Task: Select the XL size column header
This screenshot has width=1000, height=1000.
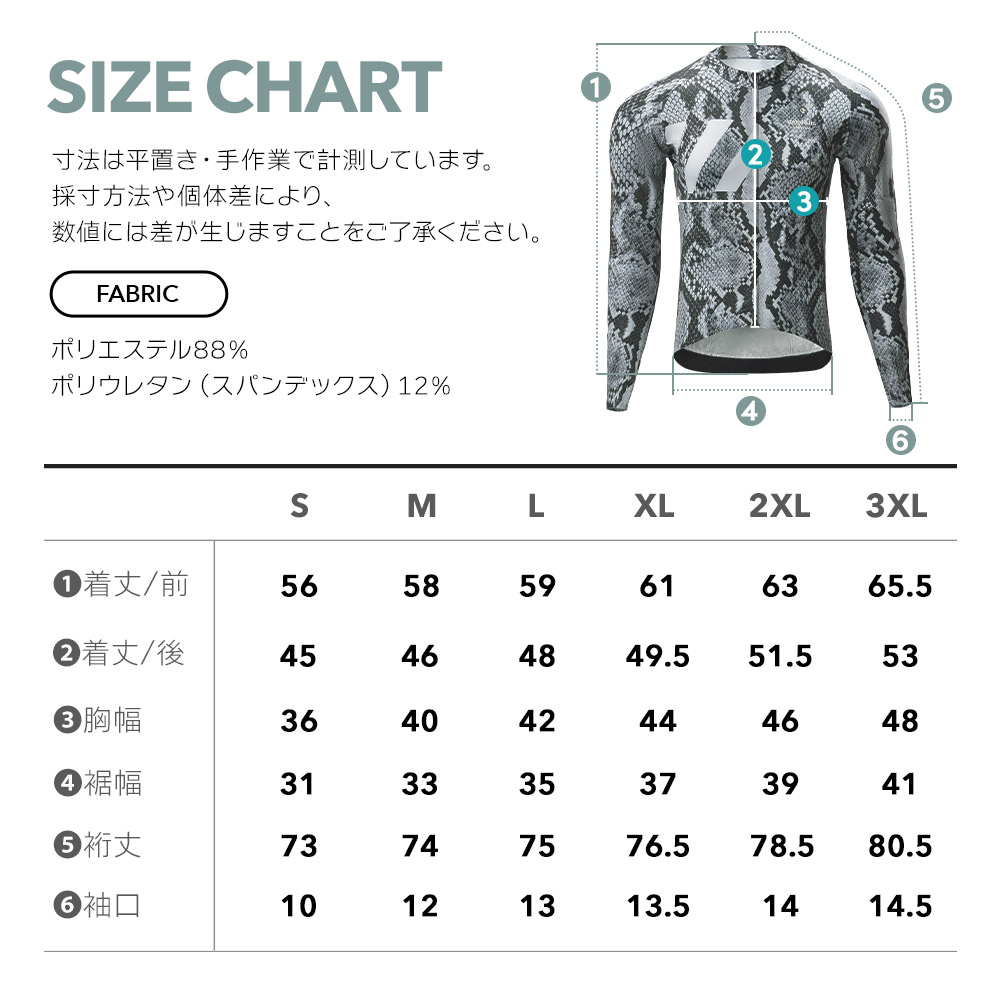Action: 654,506
